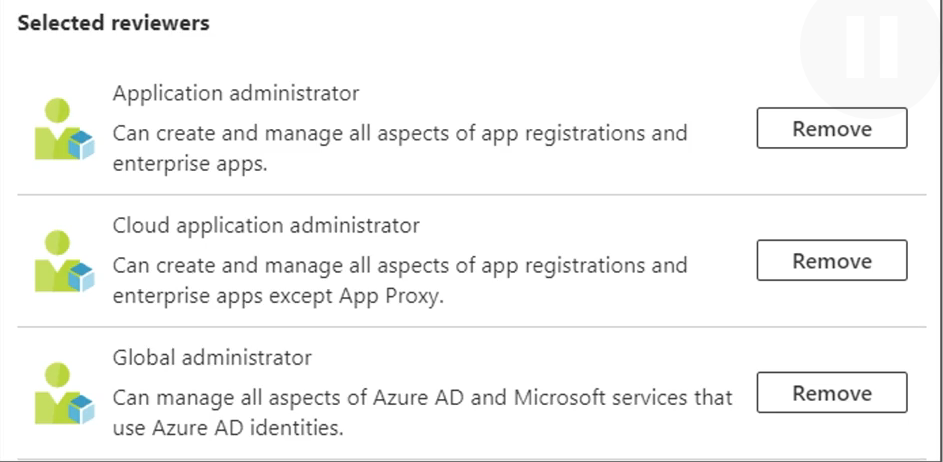Click the "enterprise apps." text line
943x462 pixels.
[190, 164]
